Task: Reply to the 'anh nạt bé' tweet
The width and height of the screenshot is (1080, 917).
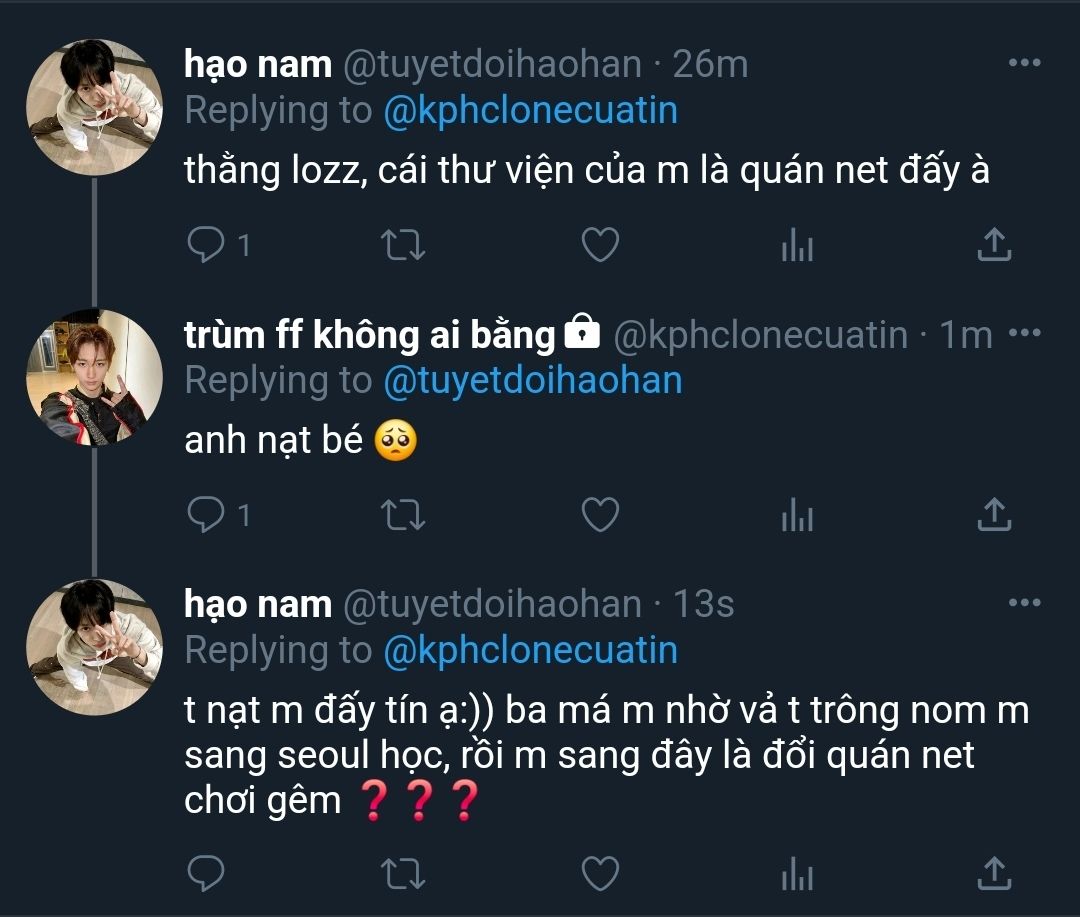Action: click(206, 515)
